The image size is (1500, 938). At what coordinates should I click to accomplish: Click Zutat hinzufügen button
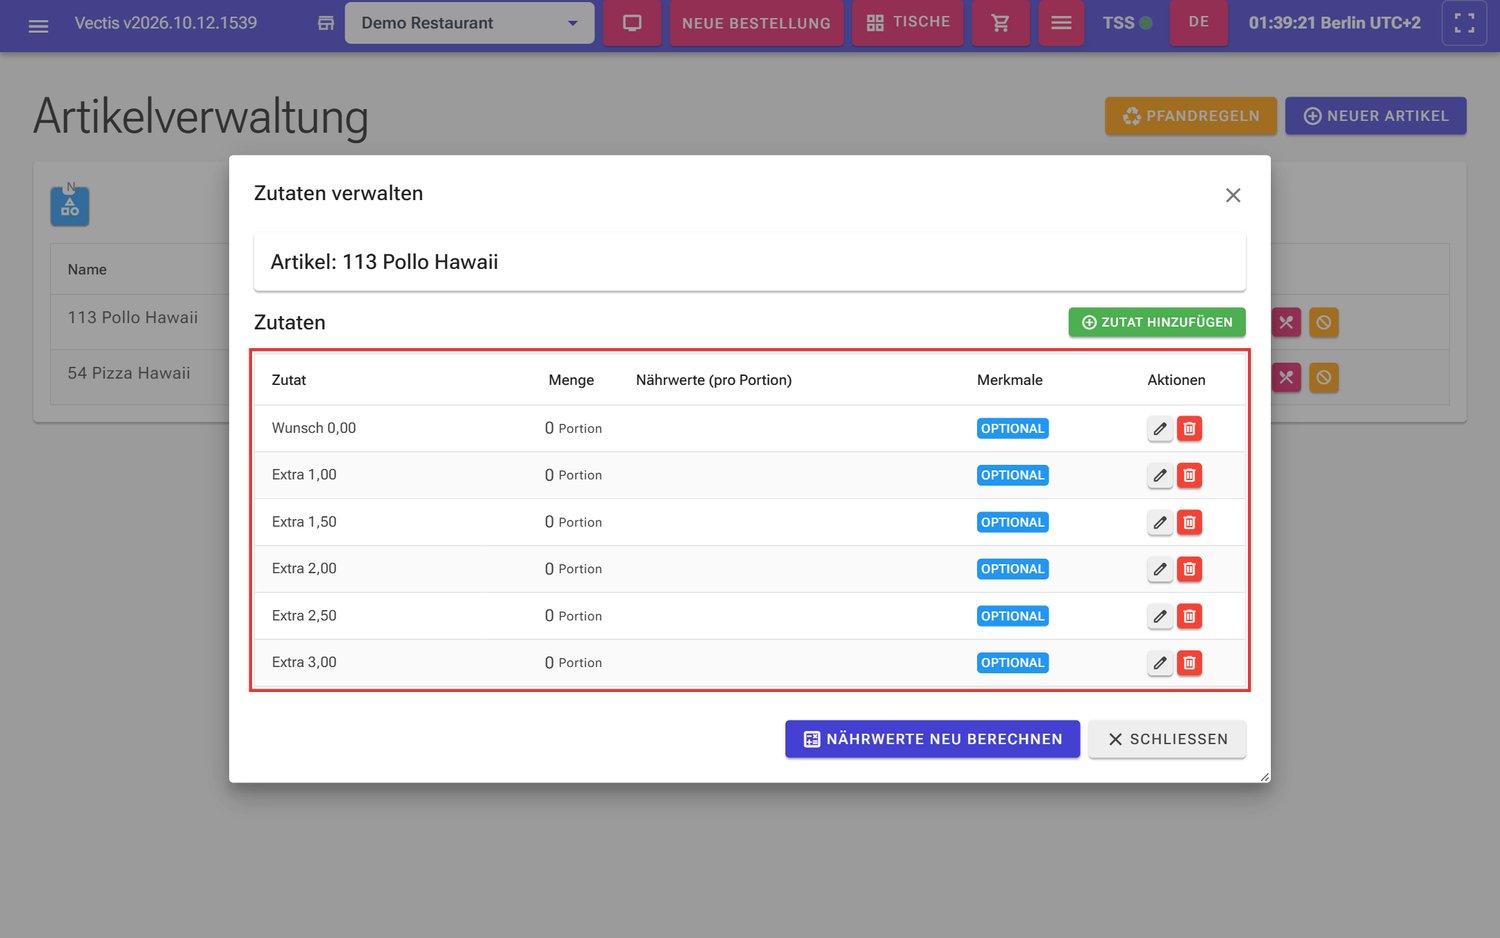1157,322
